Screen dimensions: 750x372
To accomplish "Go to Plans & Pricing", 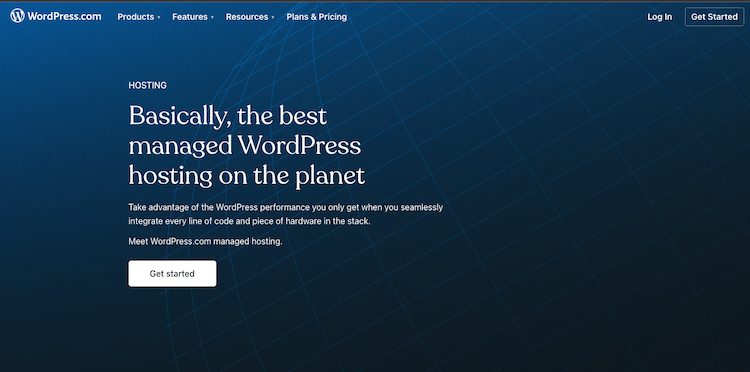I will tap(317, 17).
